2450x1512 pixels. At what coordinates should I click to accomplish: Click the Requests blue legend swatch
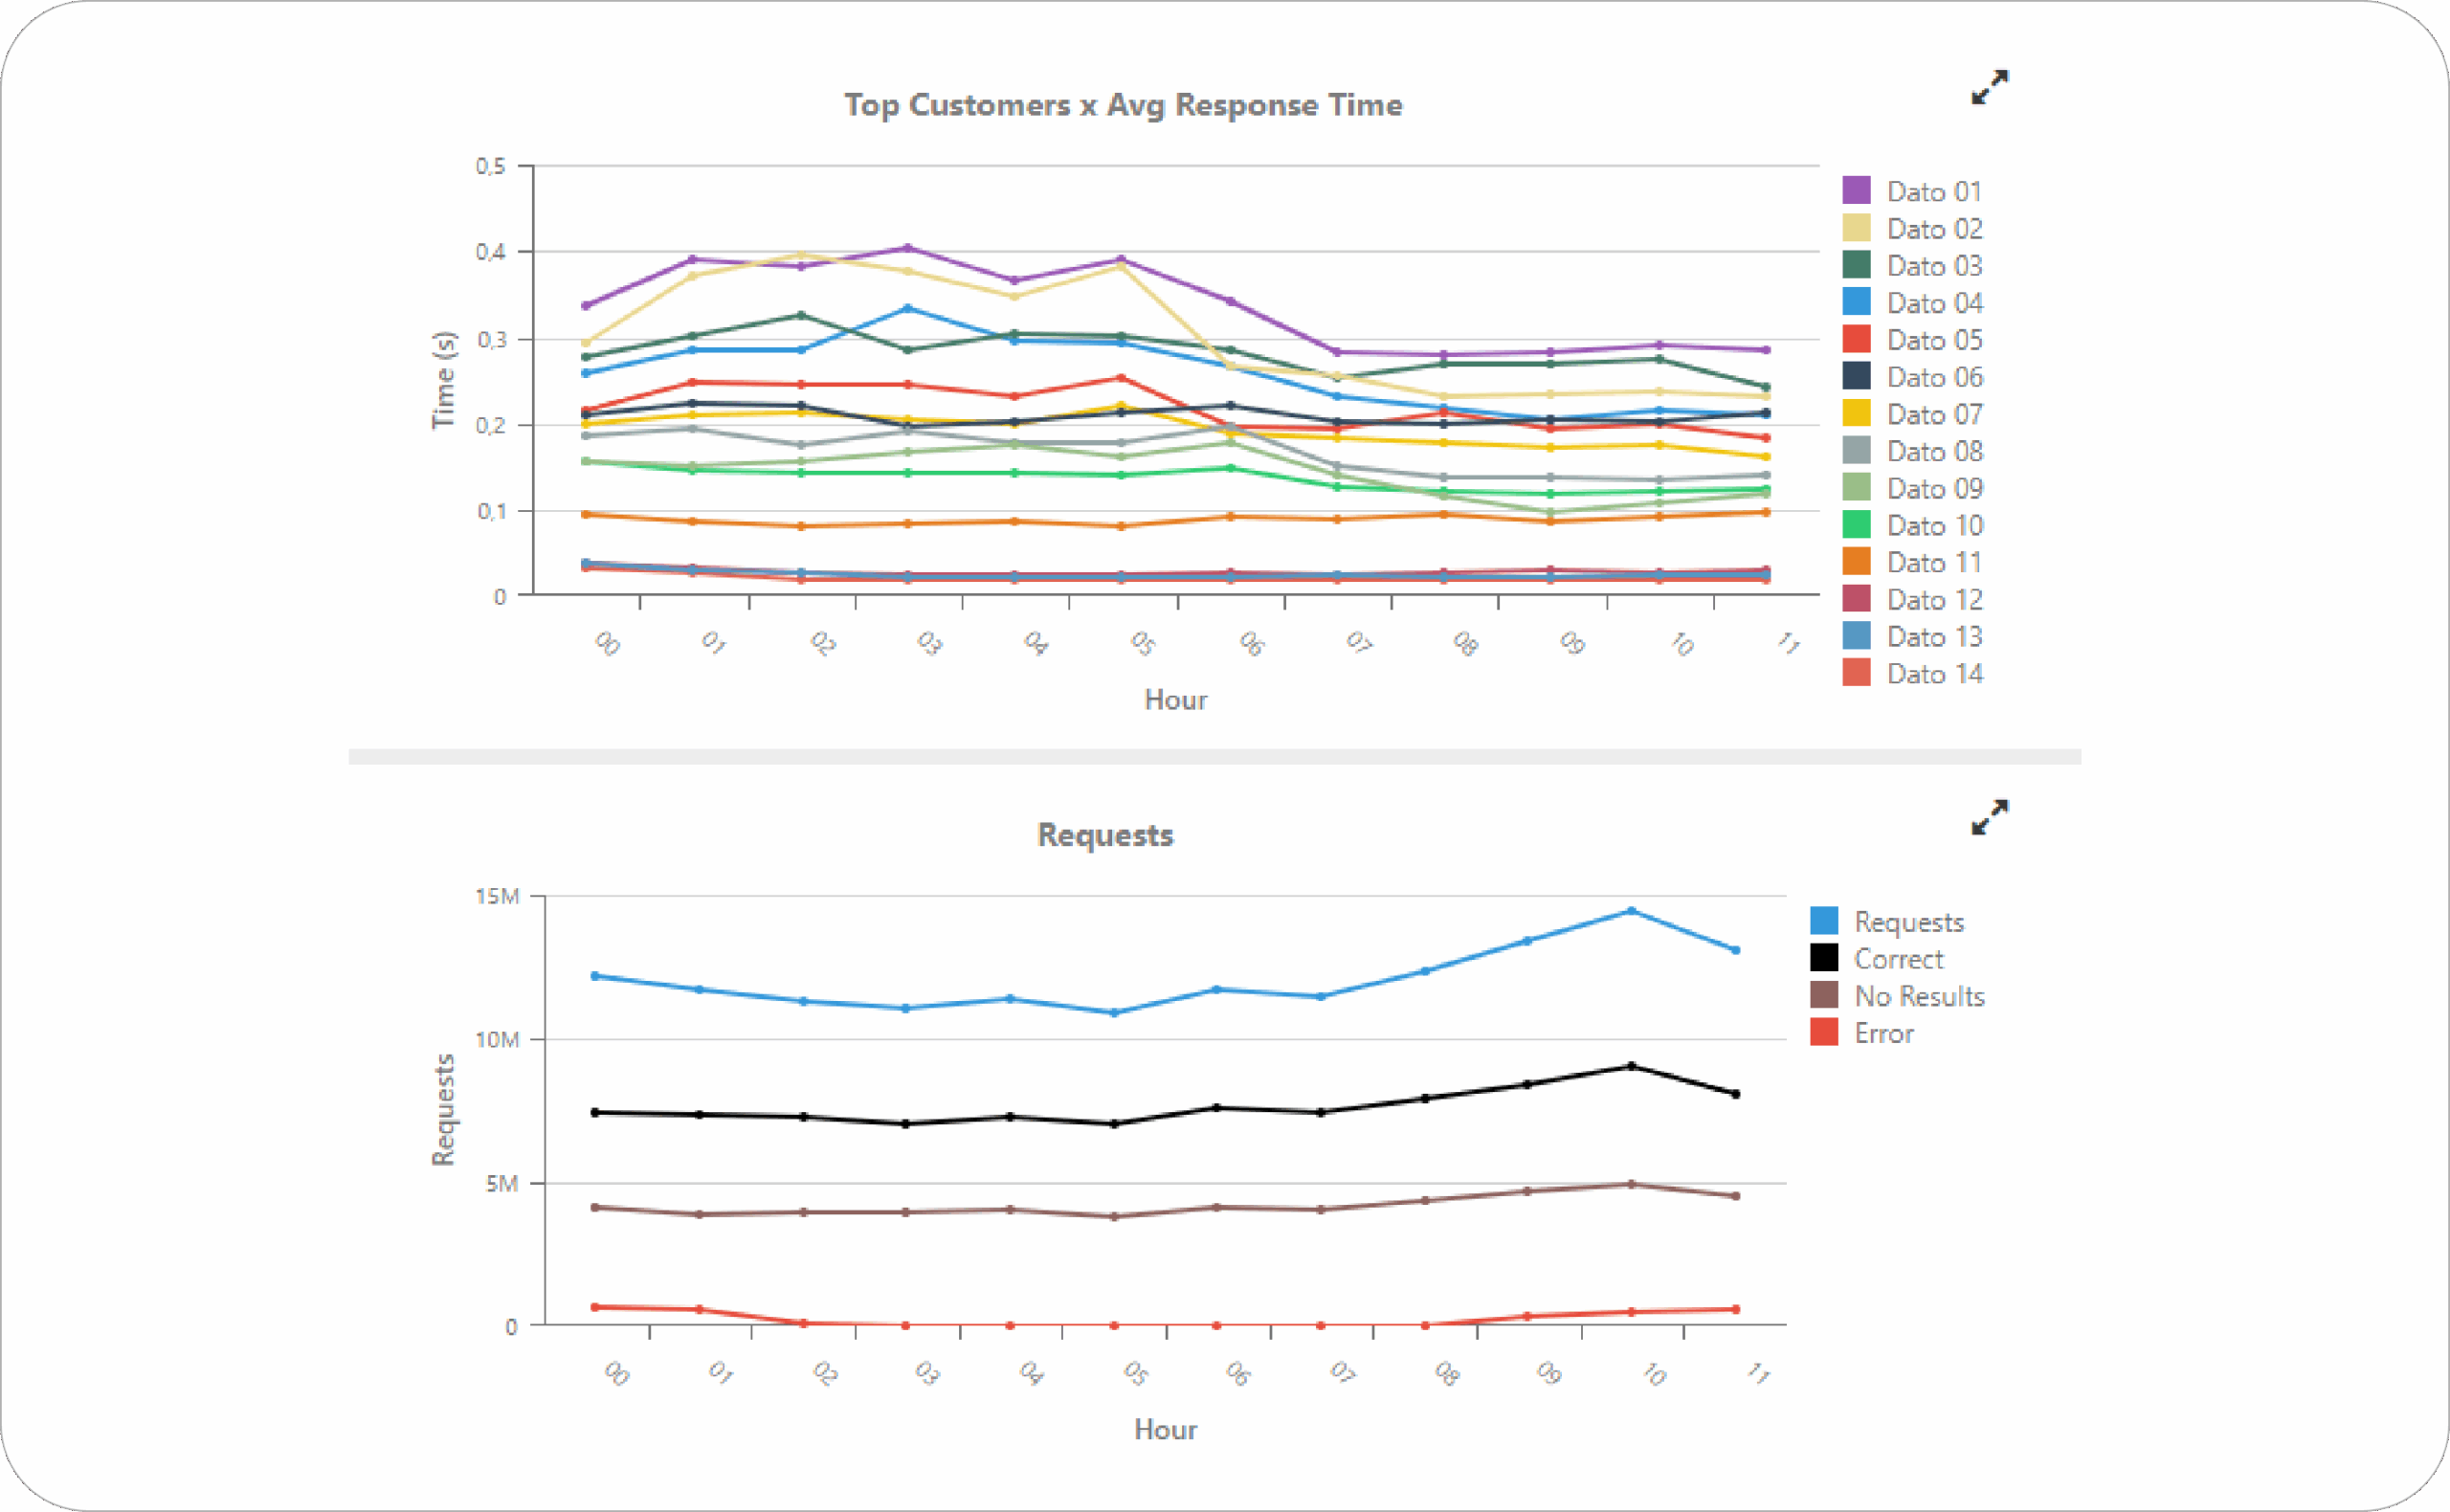pyautogui.click(x=1824, y=921)
